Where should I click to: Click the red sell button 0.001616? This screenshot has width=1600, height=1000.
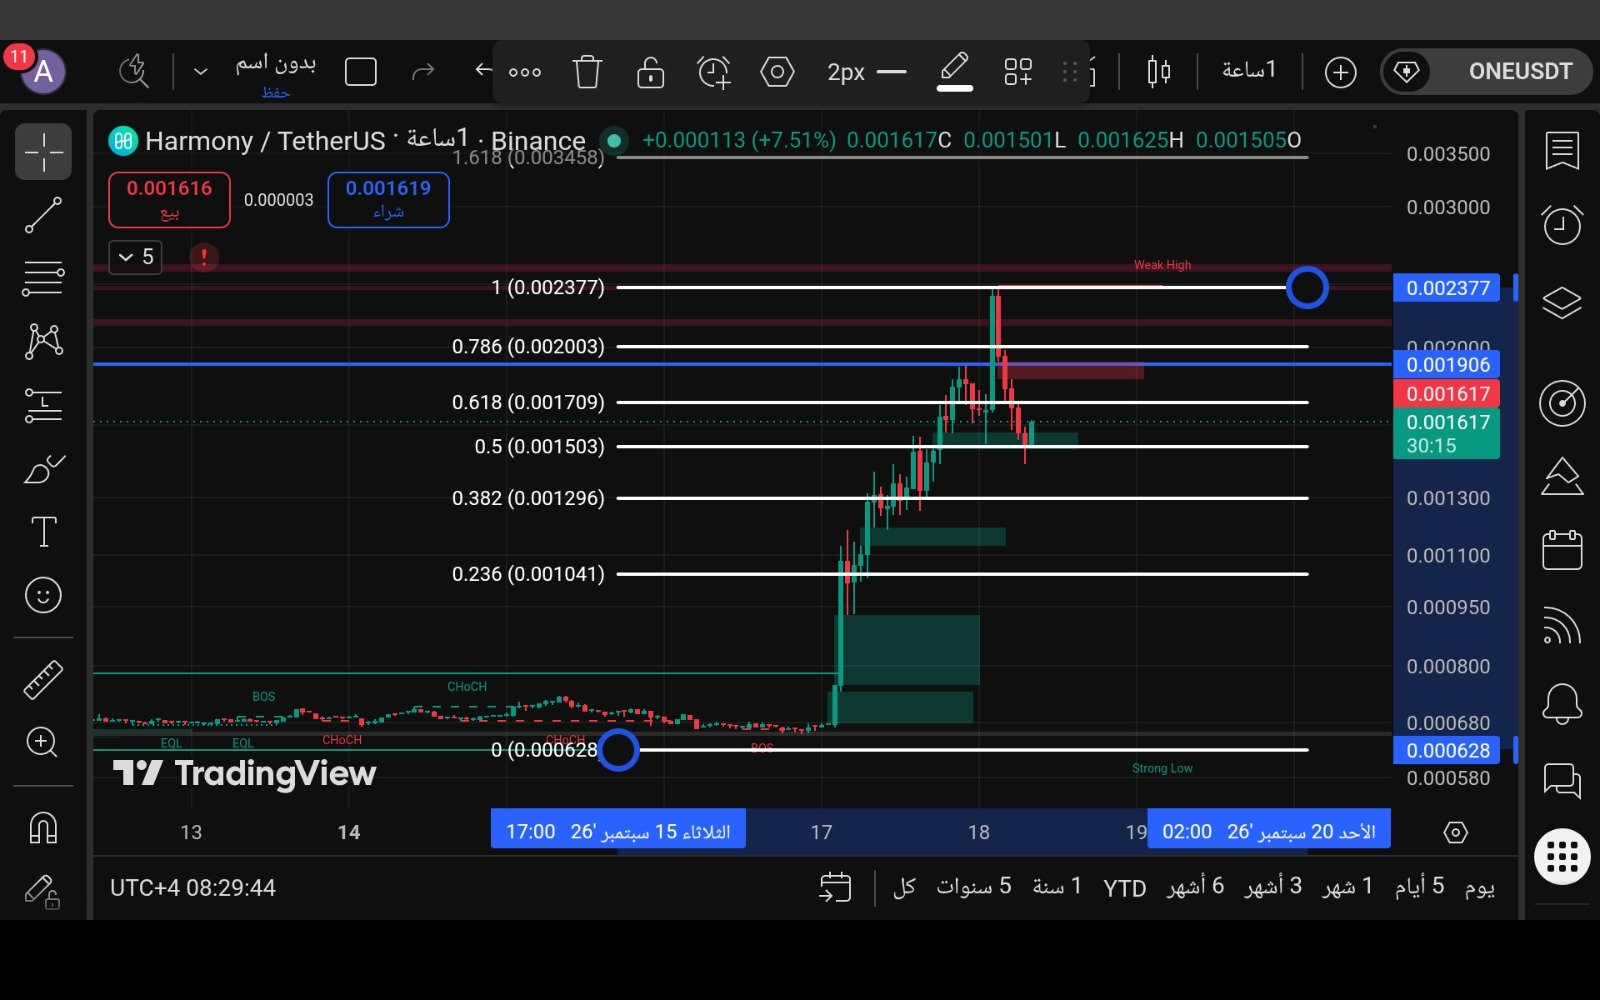(169, 200)
